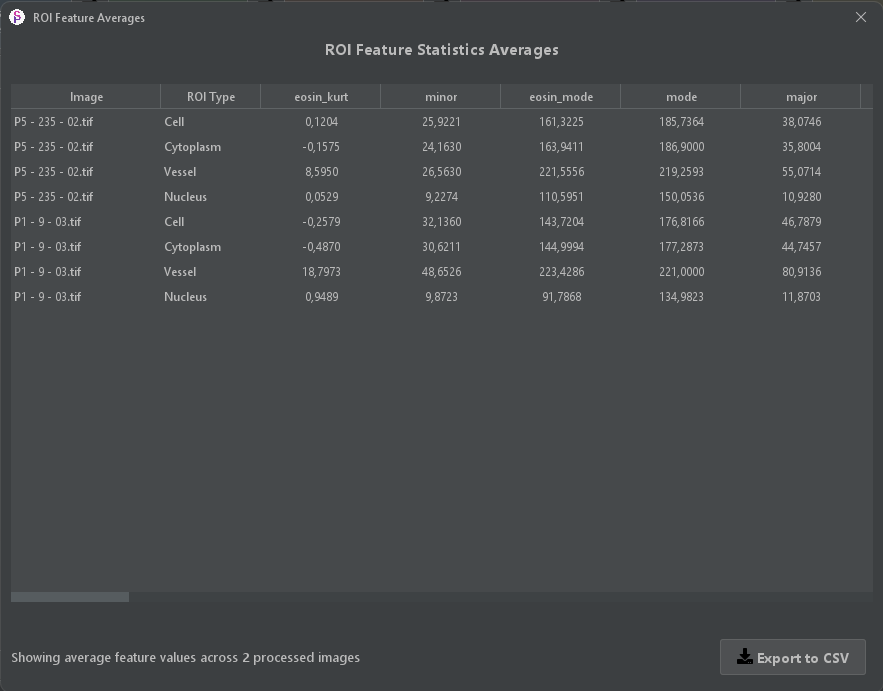Click the download icon on Export to CSV

click(744, 657)
